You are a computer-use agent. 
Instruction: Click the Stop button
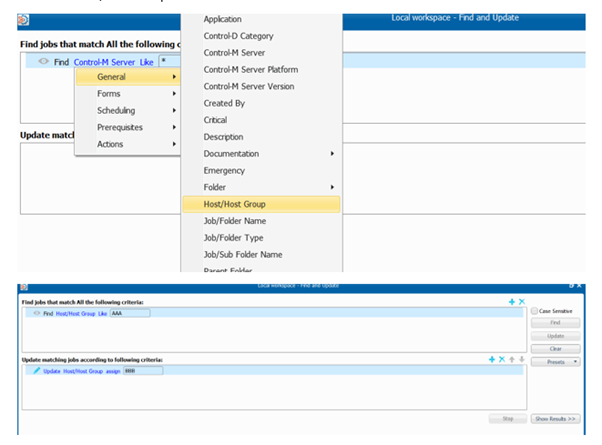point(508,419)
